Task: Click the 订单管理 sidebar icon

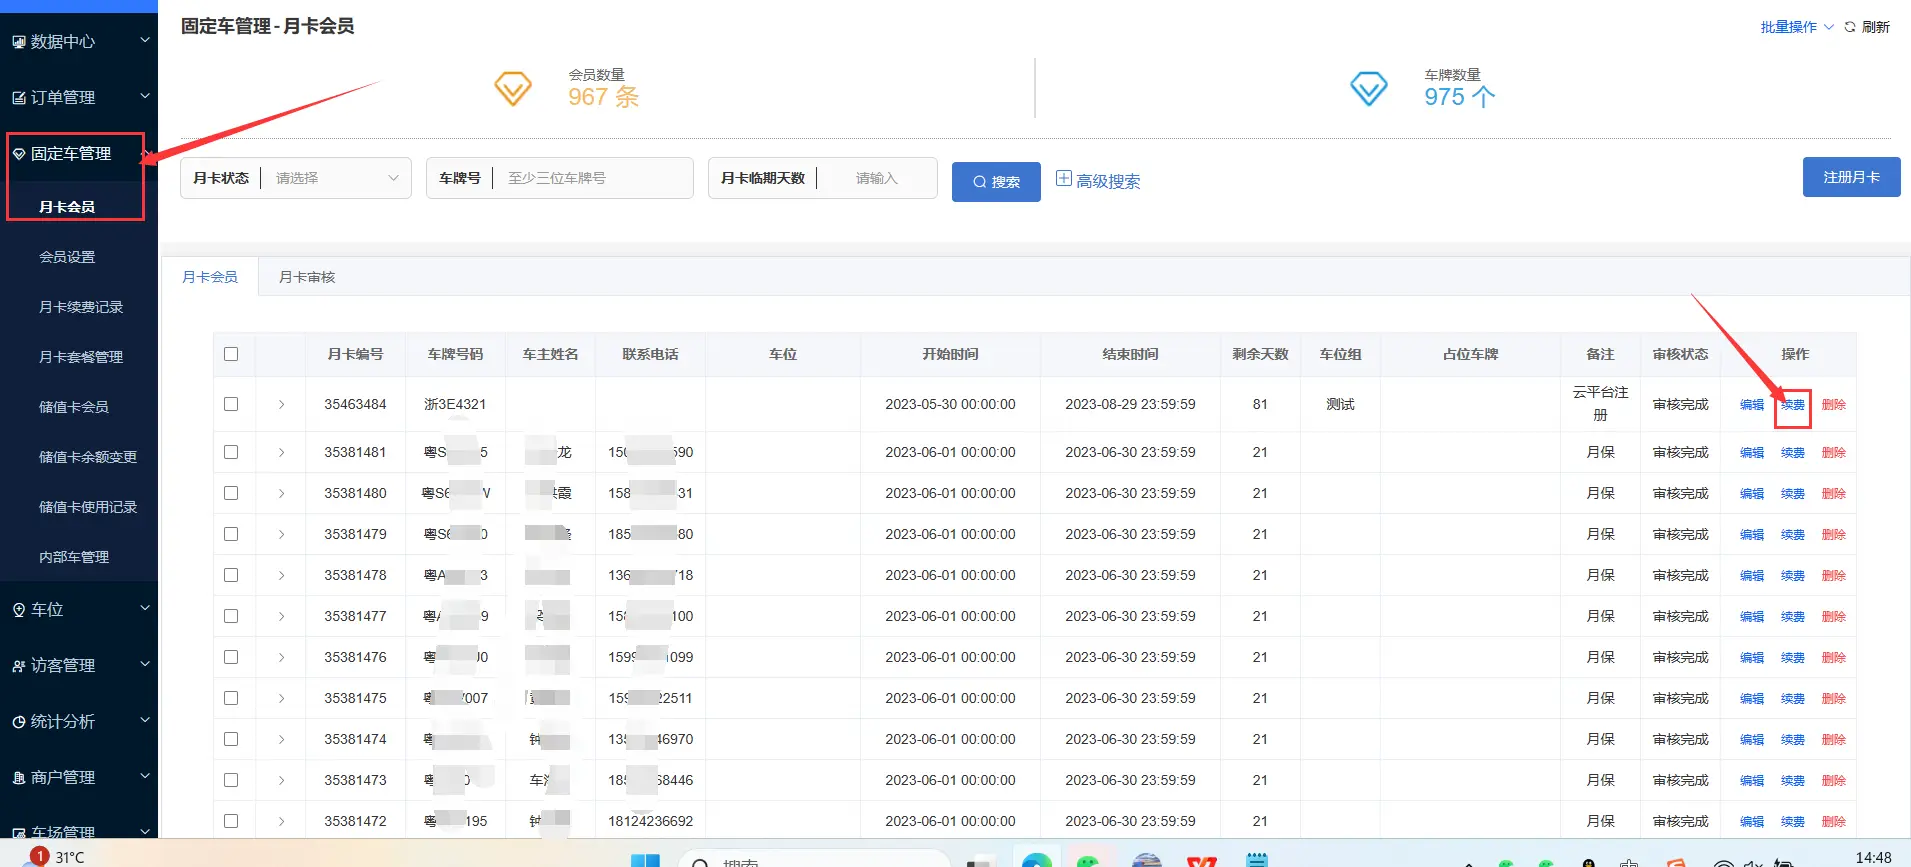Action: point(18,98)
